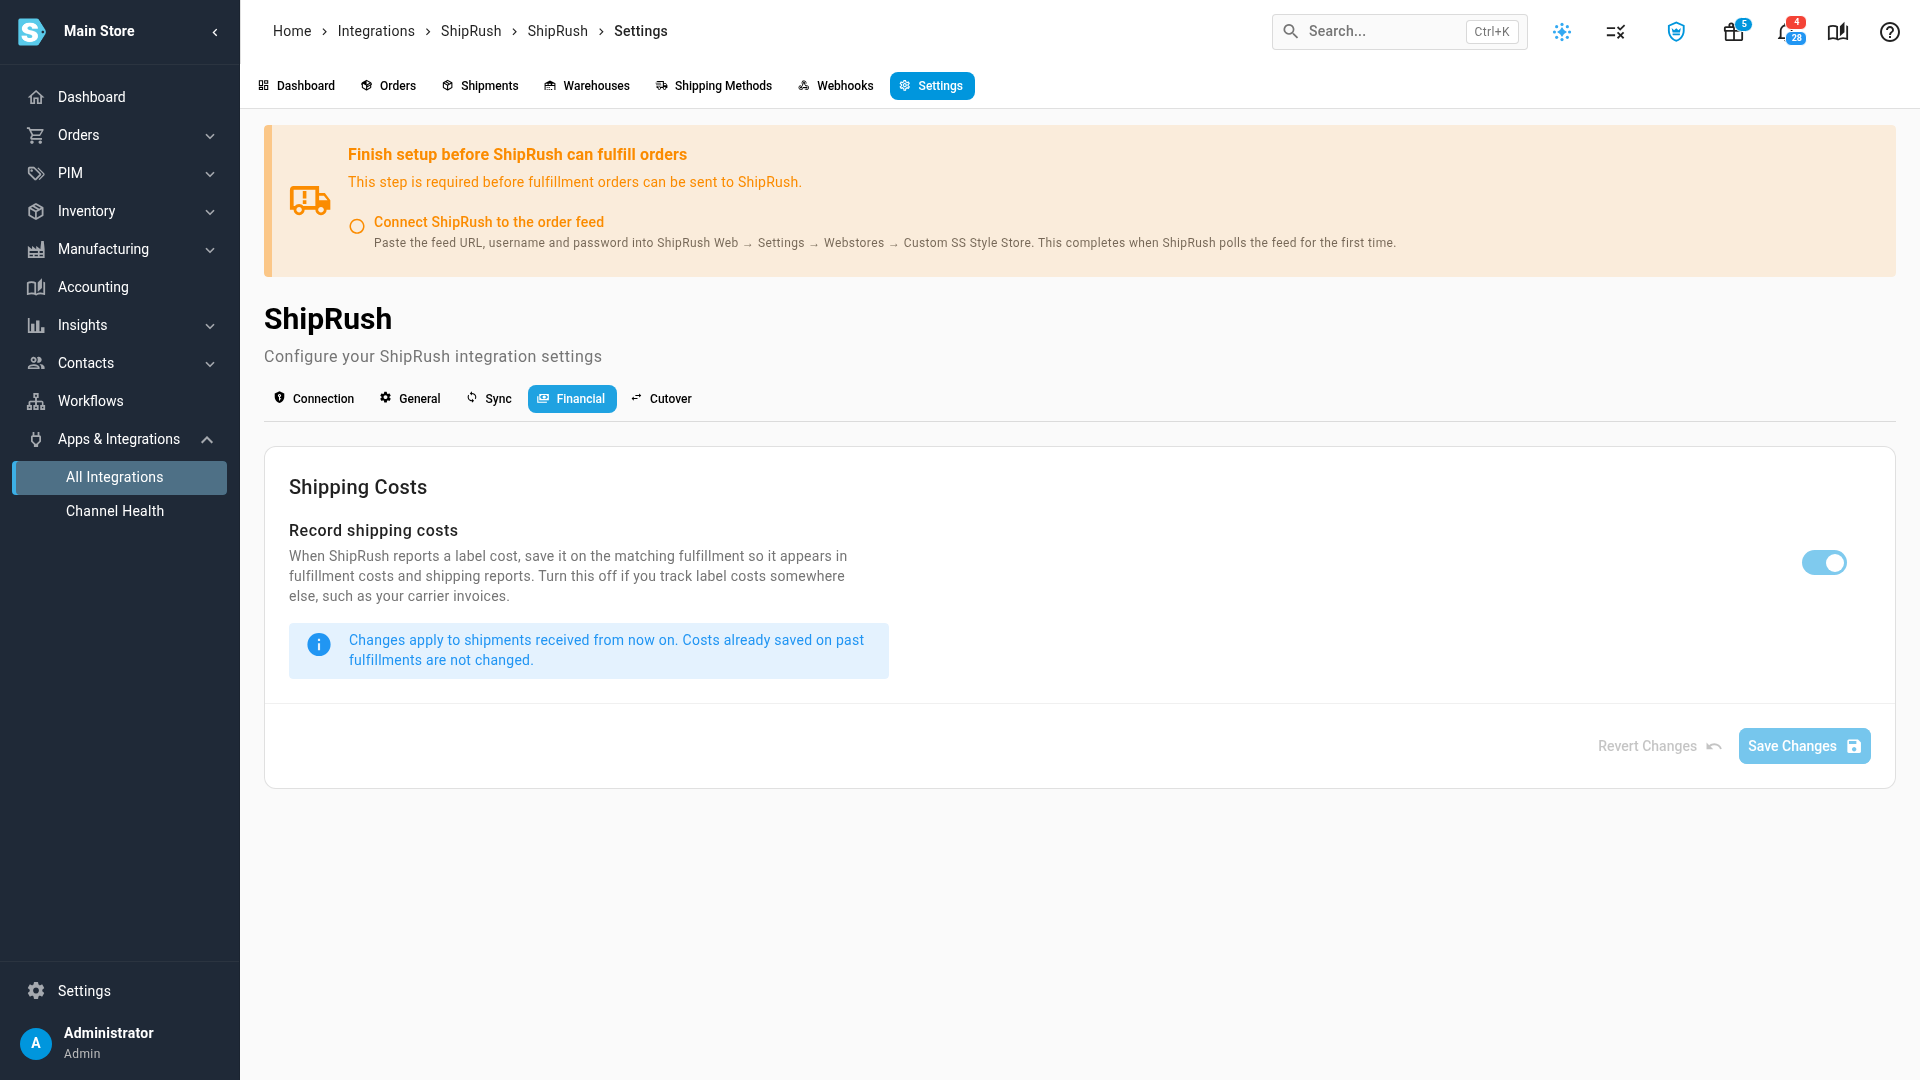Expand the Insights sidebar menu
The width and height of the screenshot is (1920, 1080).
click(x=120, y=325)
